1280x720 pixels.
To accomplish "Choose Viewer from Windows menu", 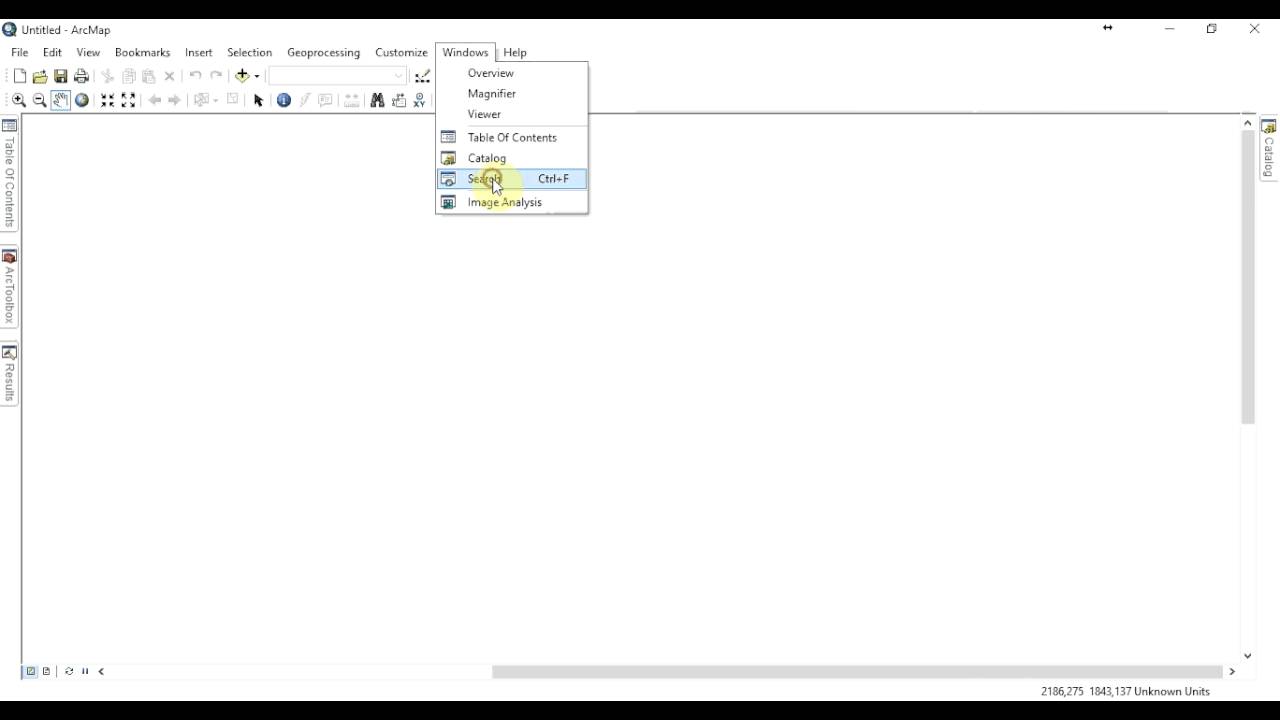I will (512, 114).
